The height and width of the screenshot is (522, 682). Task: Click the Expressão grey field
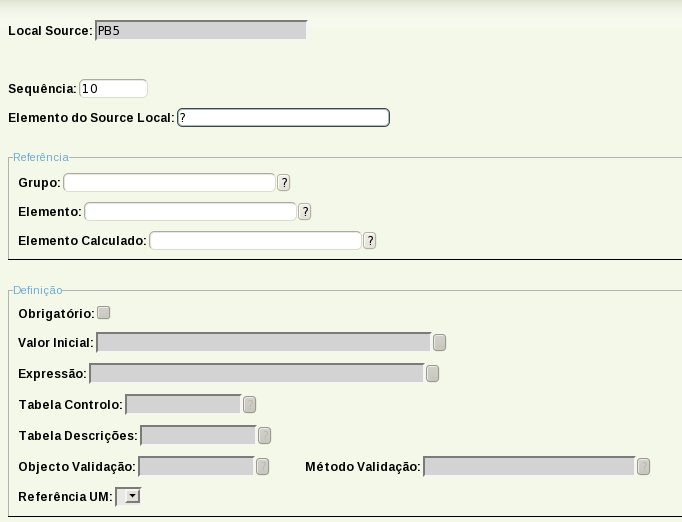coord(256,374)
